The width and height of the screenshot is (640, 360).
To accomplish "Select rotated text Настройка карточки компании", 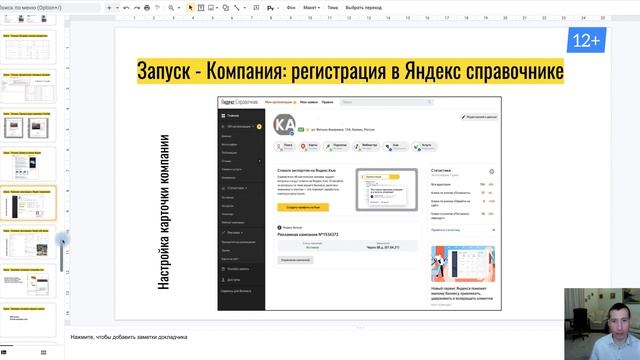I will tap(163, 212).
